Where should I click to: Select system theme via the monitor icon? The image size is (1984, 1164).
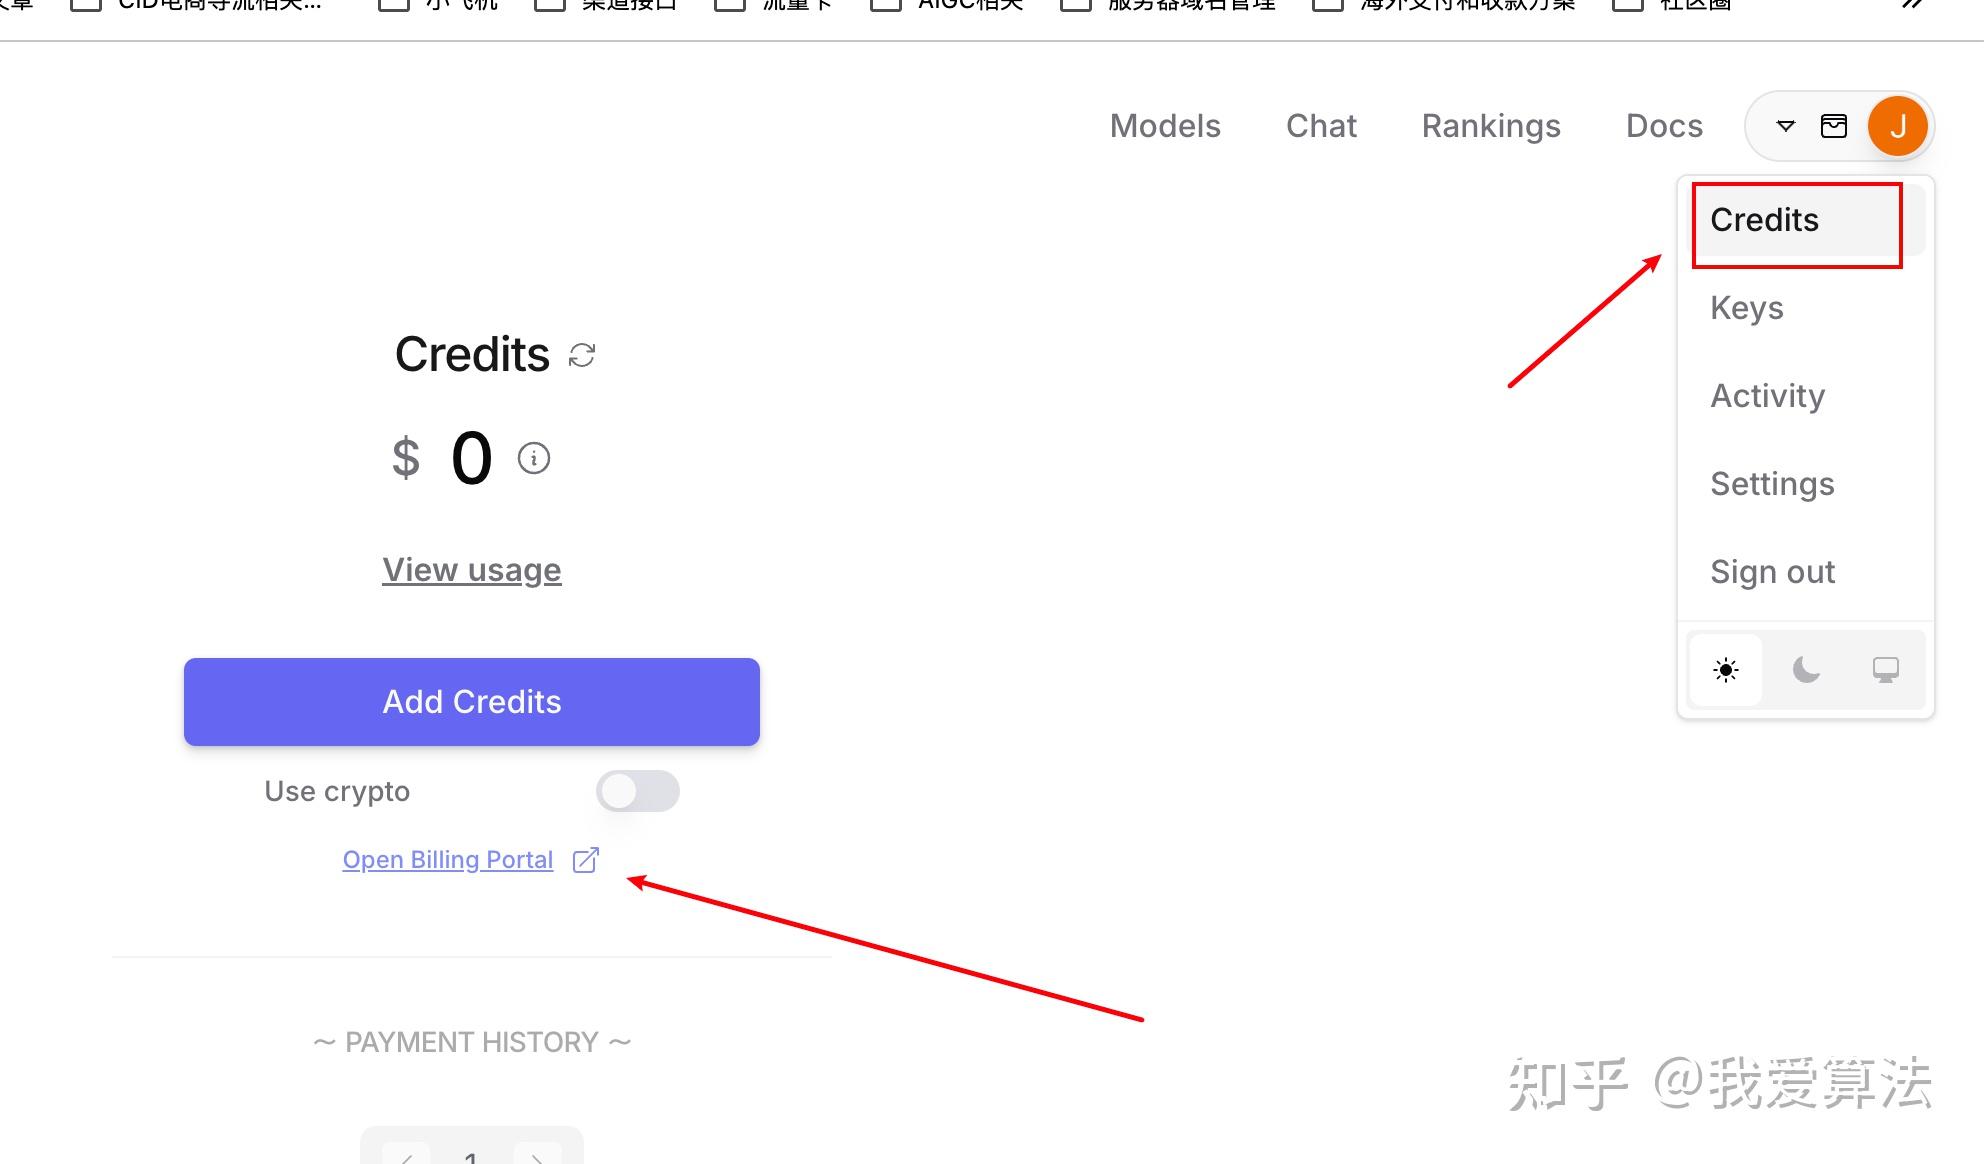tap(1886, 670)
